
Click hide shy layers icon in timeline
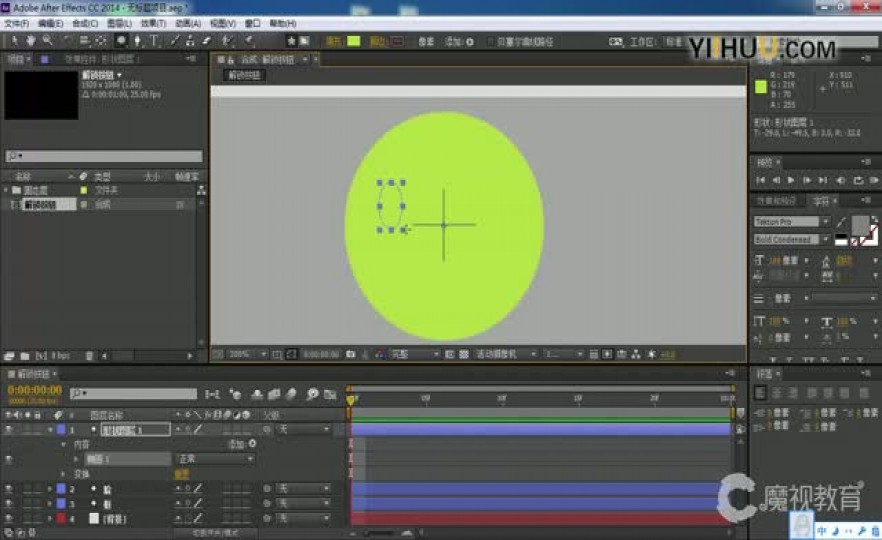tap(256, 394)
